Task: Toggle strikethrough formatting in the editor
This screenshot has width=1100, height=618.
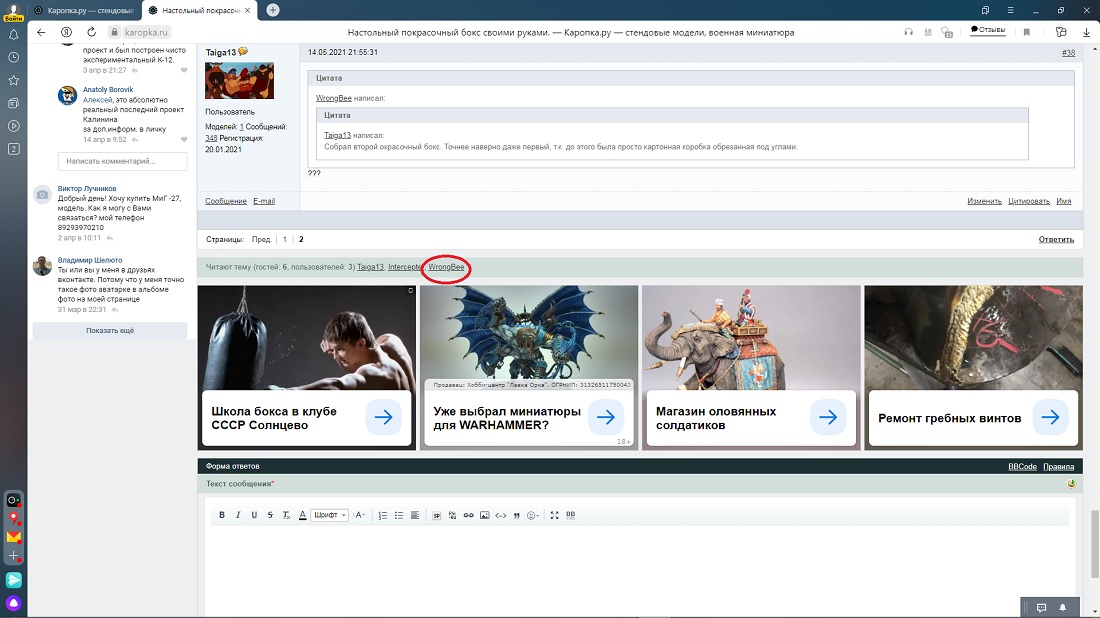Action: click(x=270, y=515)
